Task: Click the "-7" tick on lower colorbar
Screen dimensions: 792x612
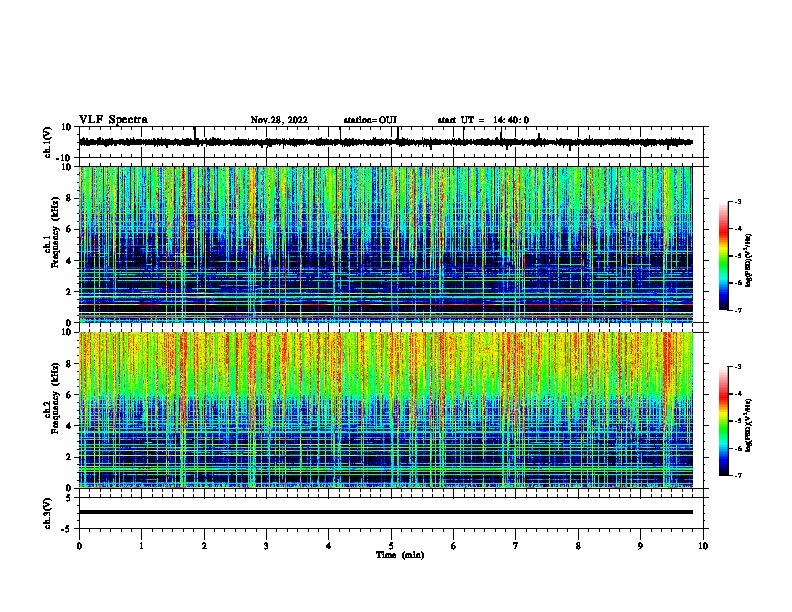Action: pos(737,476)
